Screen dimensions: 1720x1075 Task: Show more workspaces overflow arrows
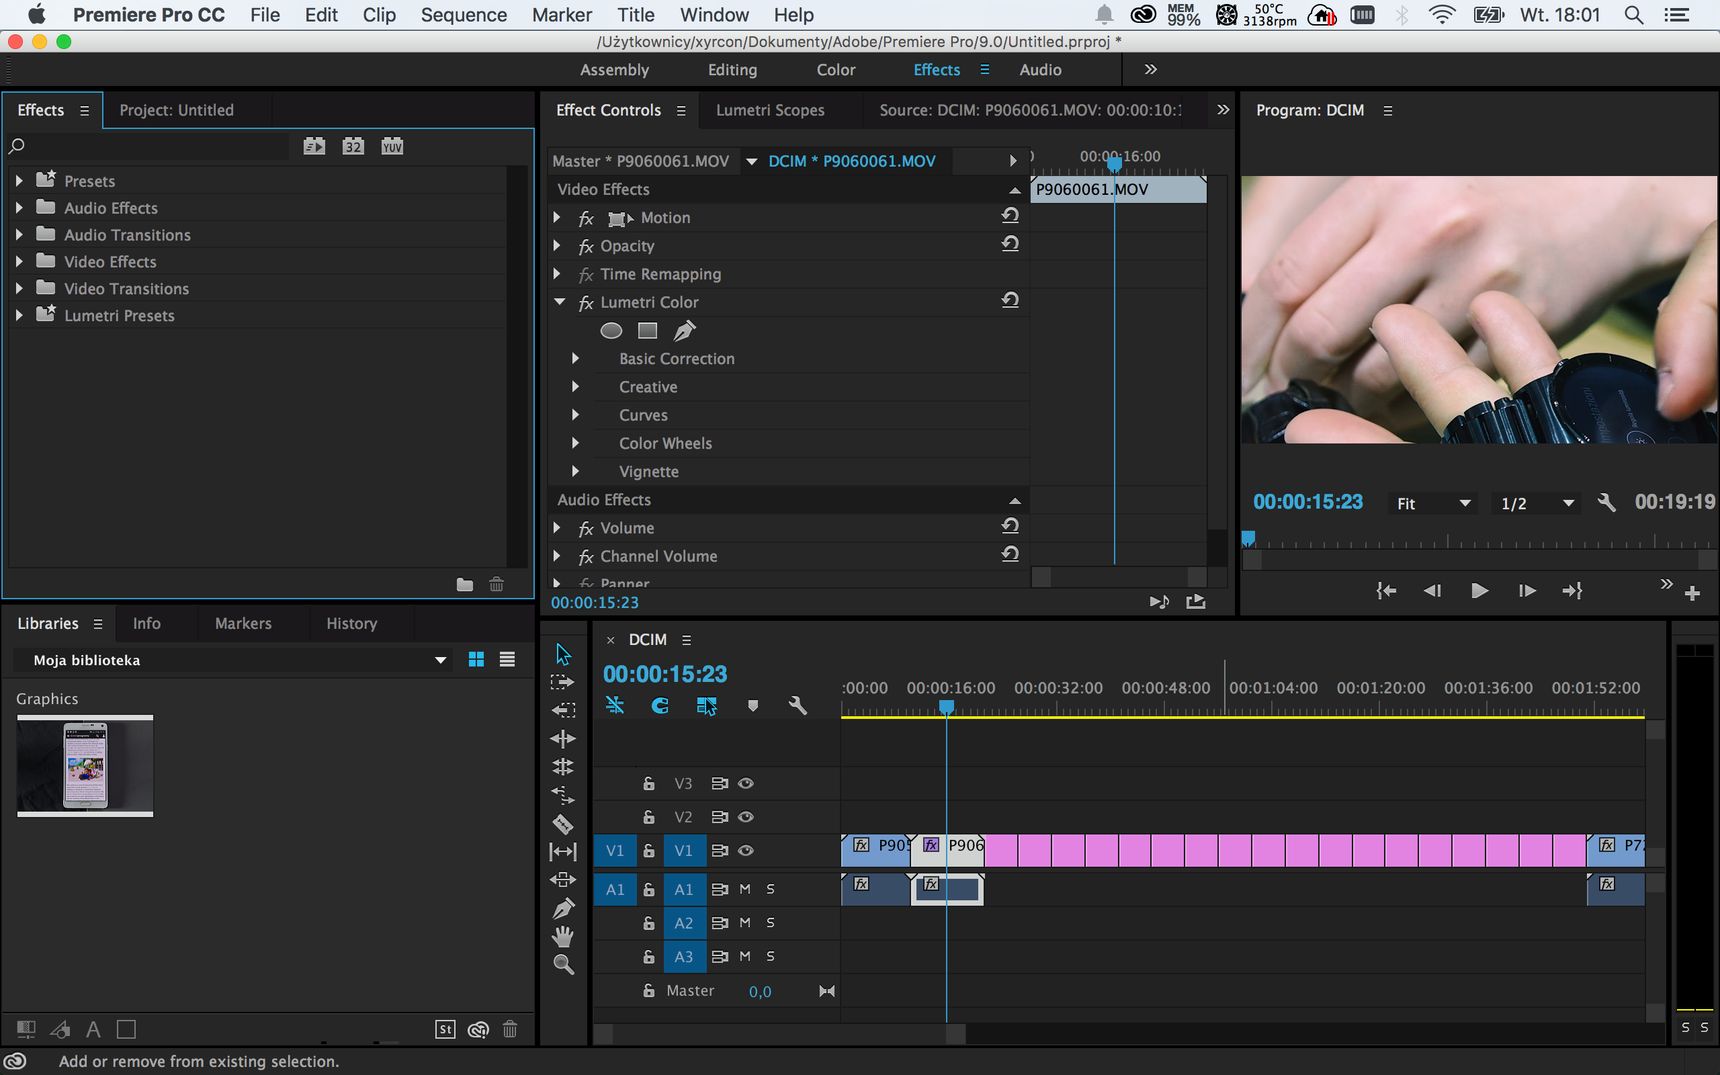pyautogui.click(x=1150, y=69)
